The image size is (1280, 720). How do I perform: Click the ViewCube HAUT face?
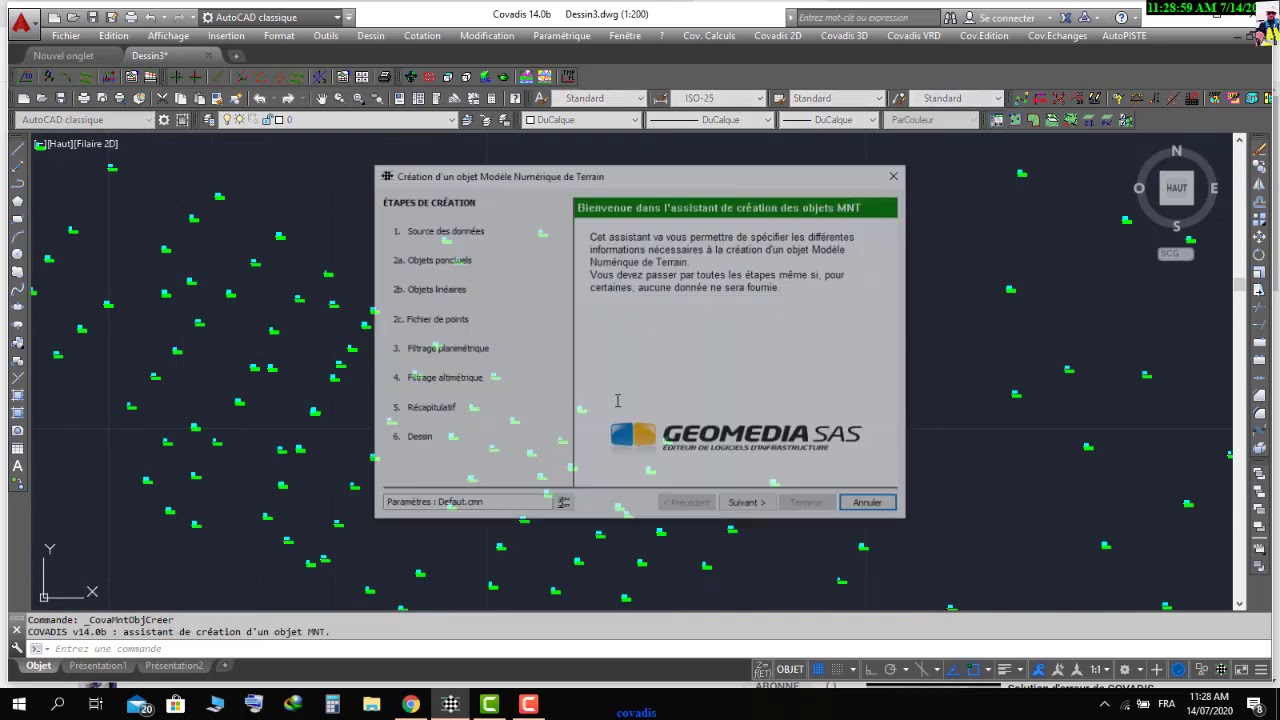(x=1176, y=188)
